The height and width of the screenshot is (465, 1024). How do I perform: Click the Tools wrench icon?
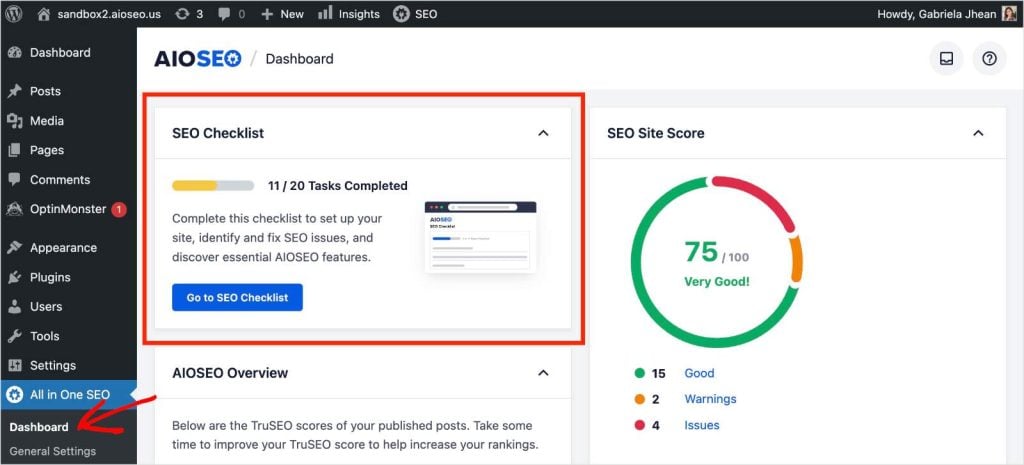(15, 336)
